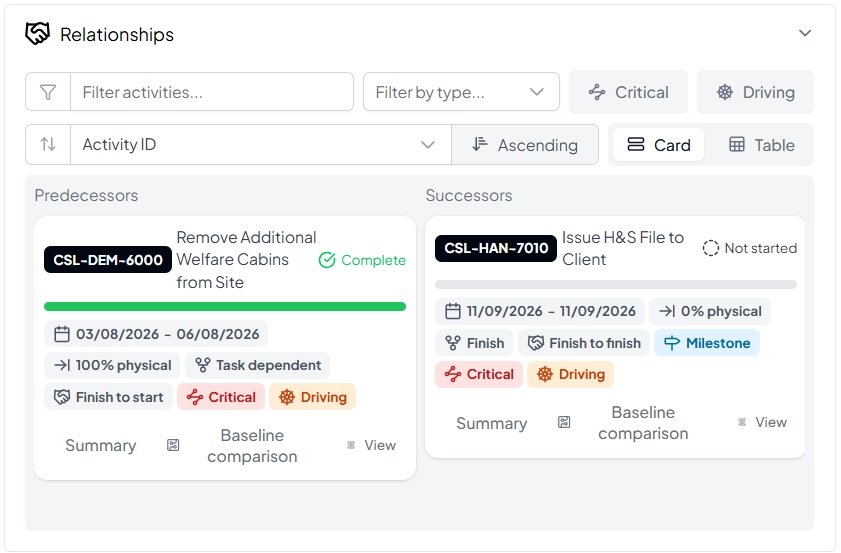Click the green Complete check icon
The width and height of the screenshot is (841, 553).
point(327,260)
